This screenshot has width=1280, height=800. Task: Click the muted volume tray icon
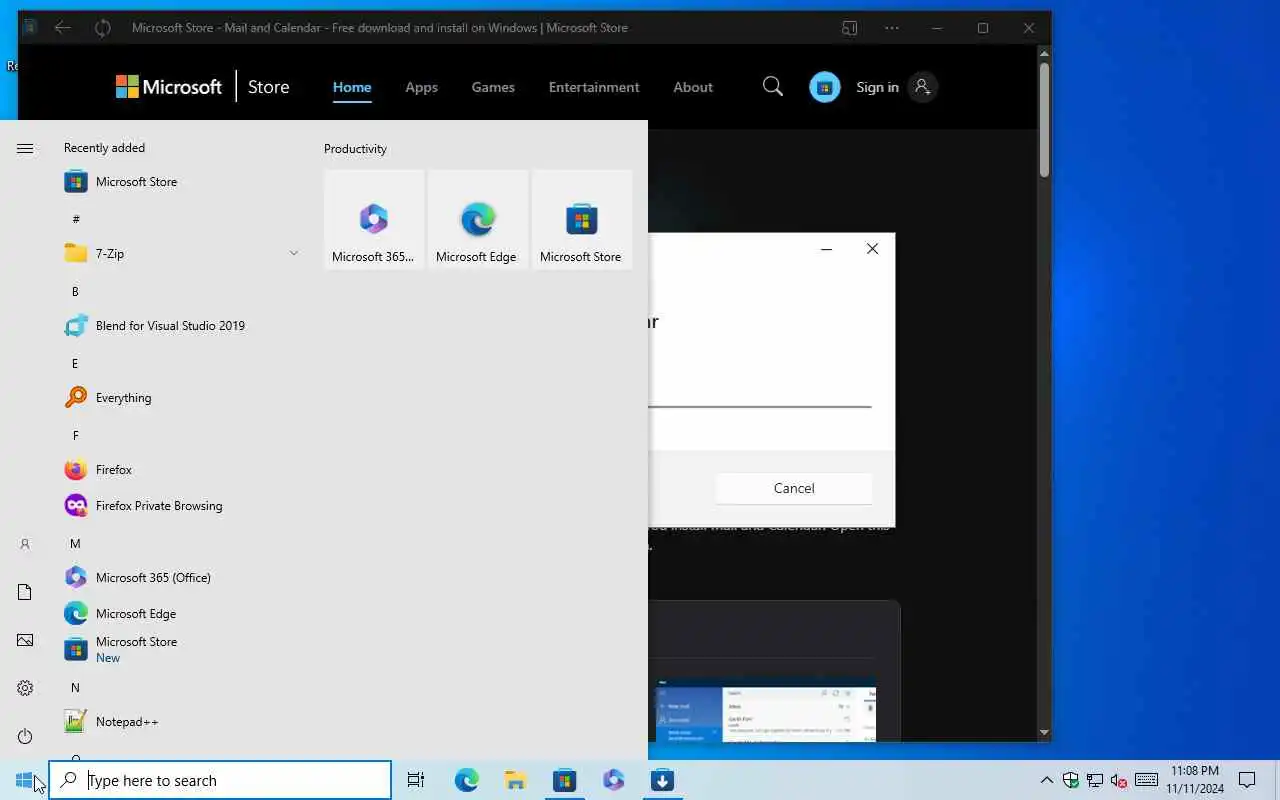click(1119, 780)
